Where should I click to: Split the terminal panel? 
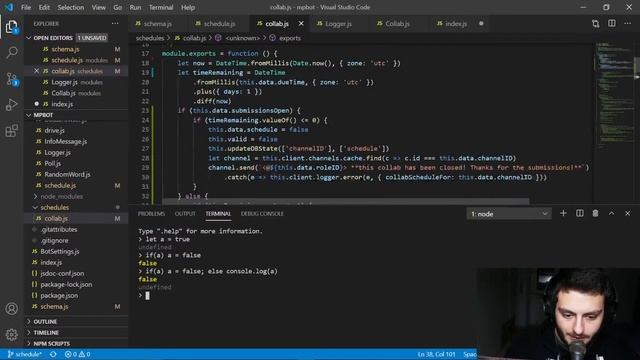coord(580,213)
